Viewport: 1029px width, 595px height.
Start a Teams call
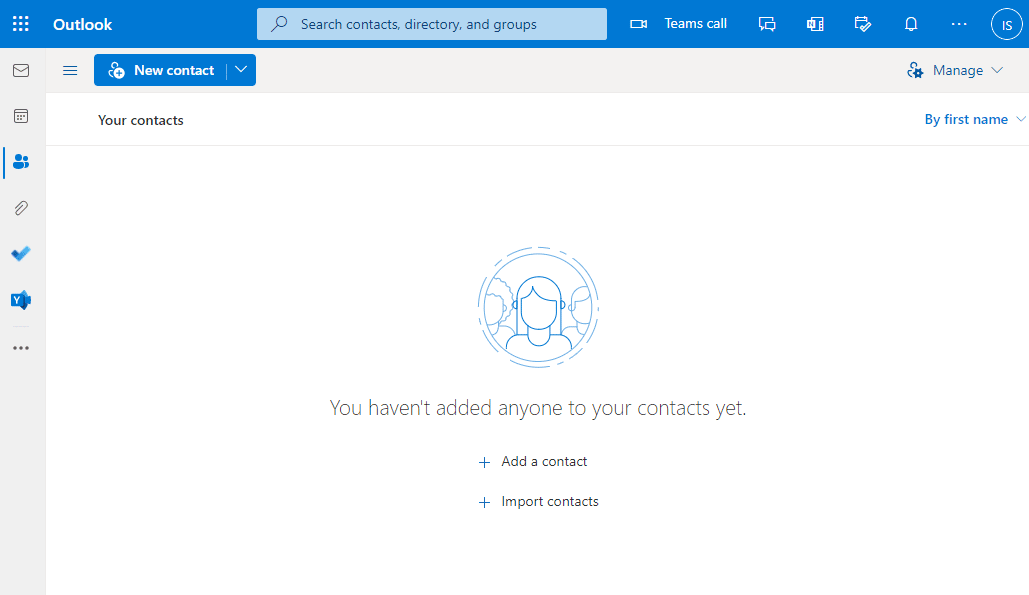(678, 24)
